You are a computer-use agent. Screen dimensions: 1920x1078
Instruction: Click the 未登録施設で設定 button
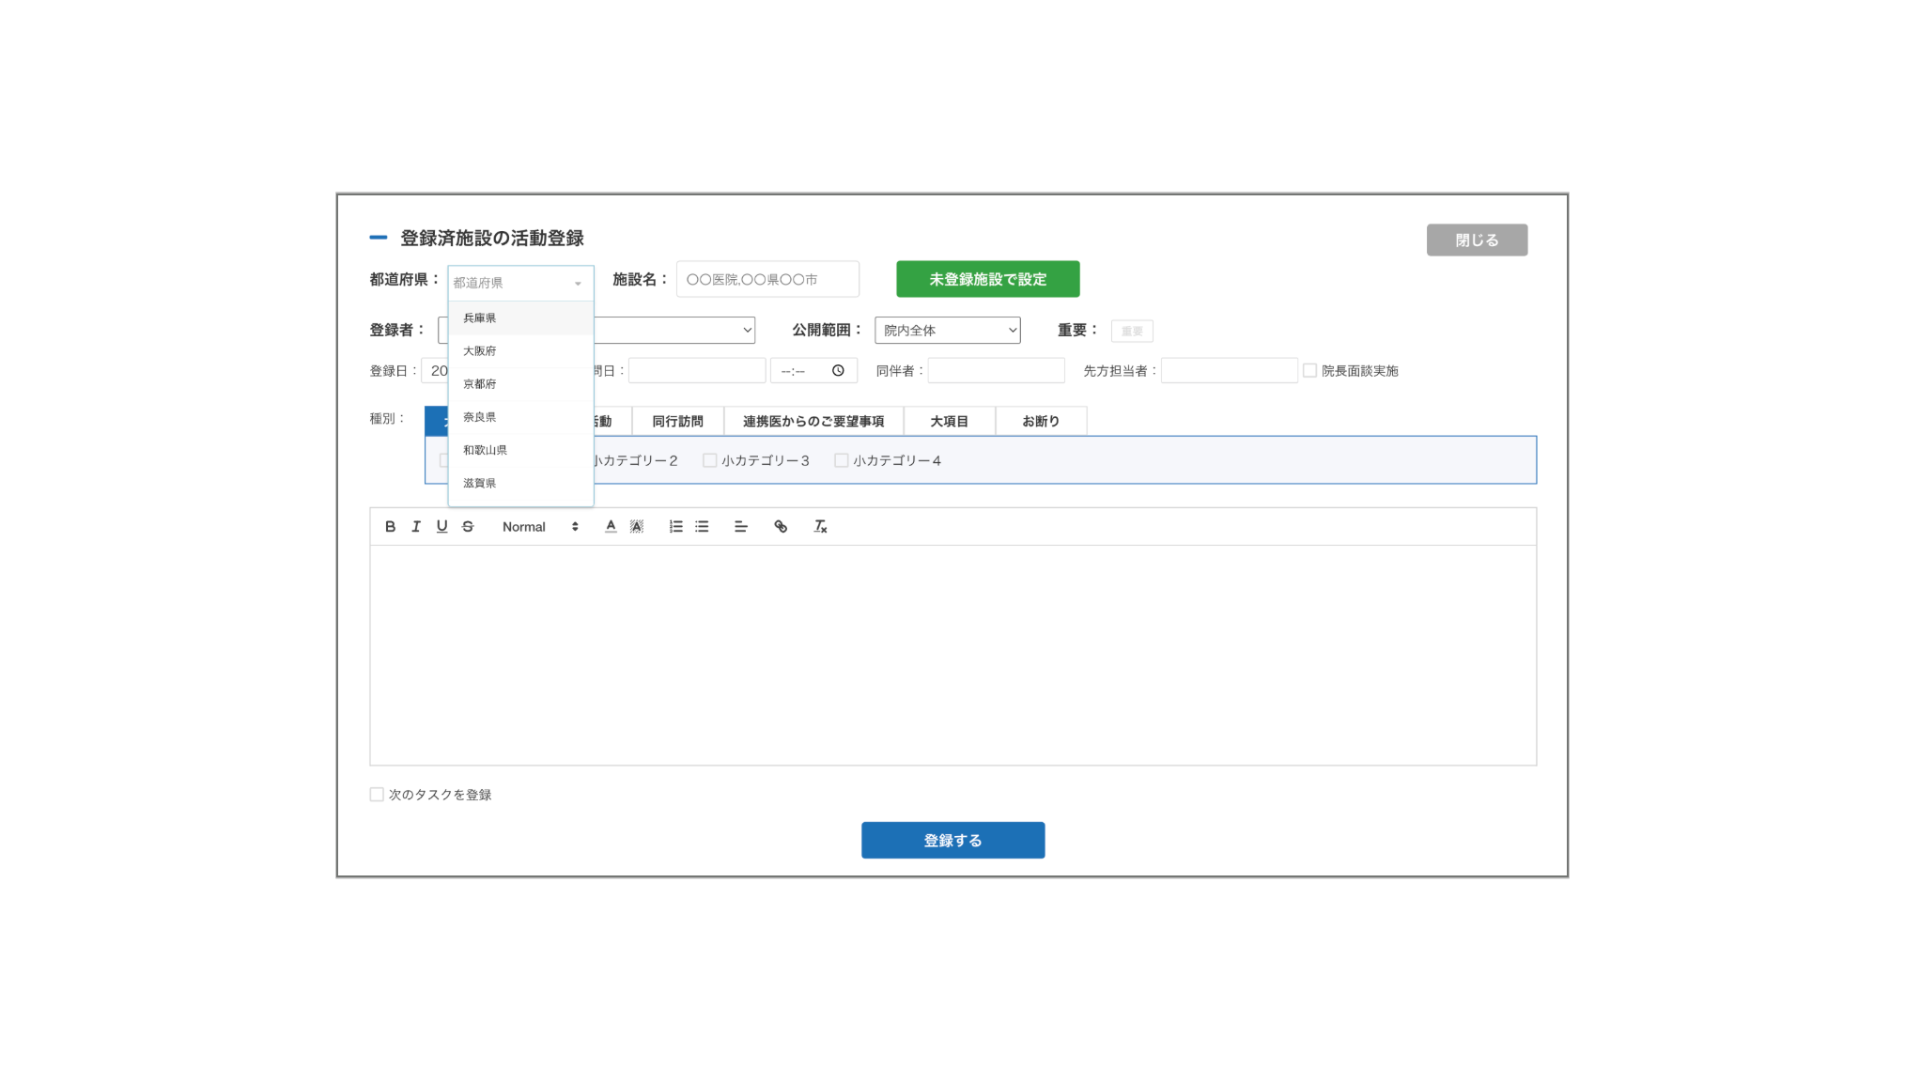click(x=987, y=280)
